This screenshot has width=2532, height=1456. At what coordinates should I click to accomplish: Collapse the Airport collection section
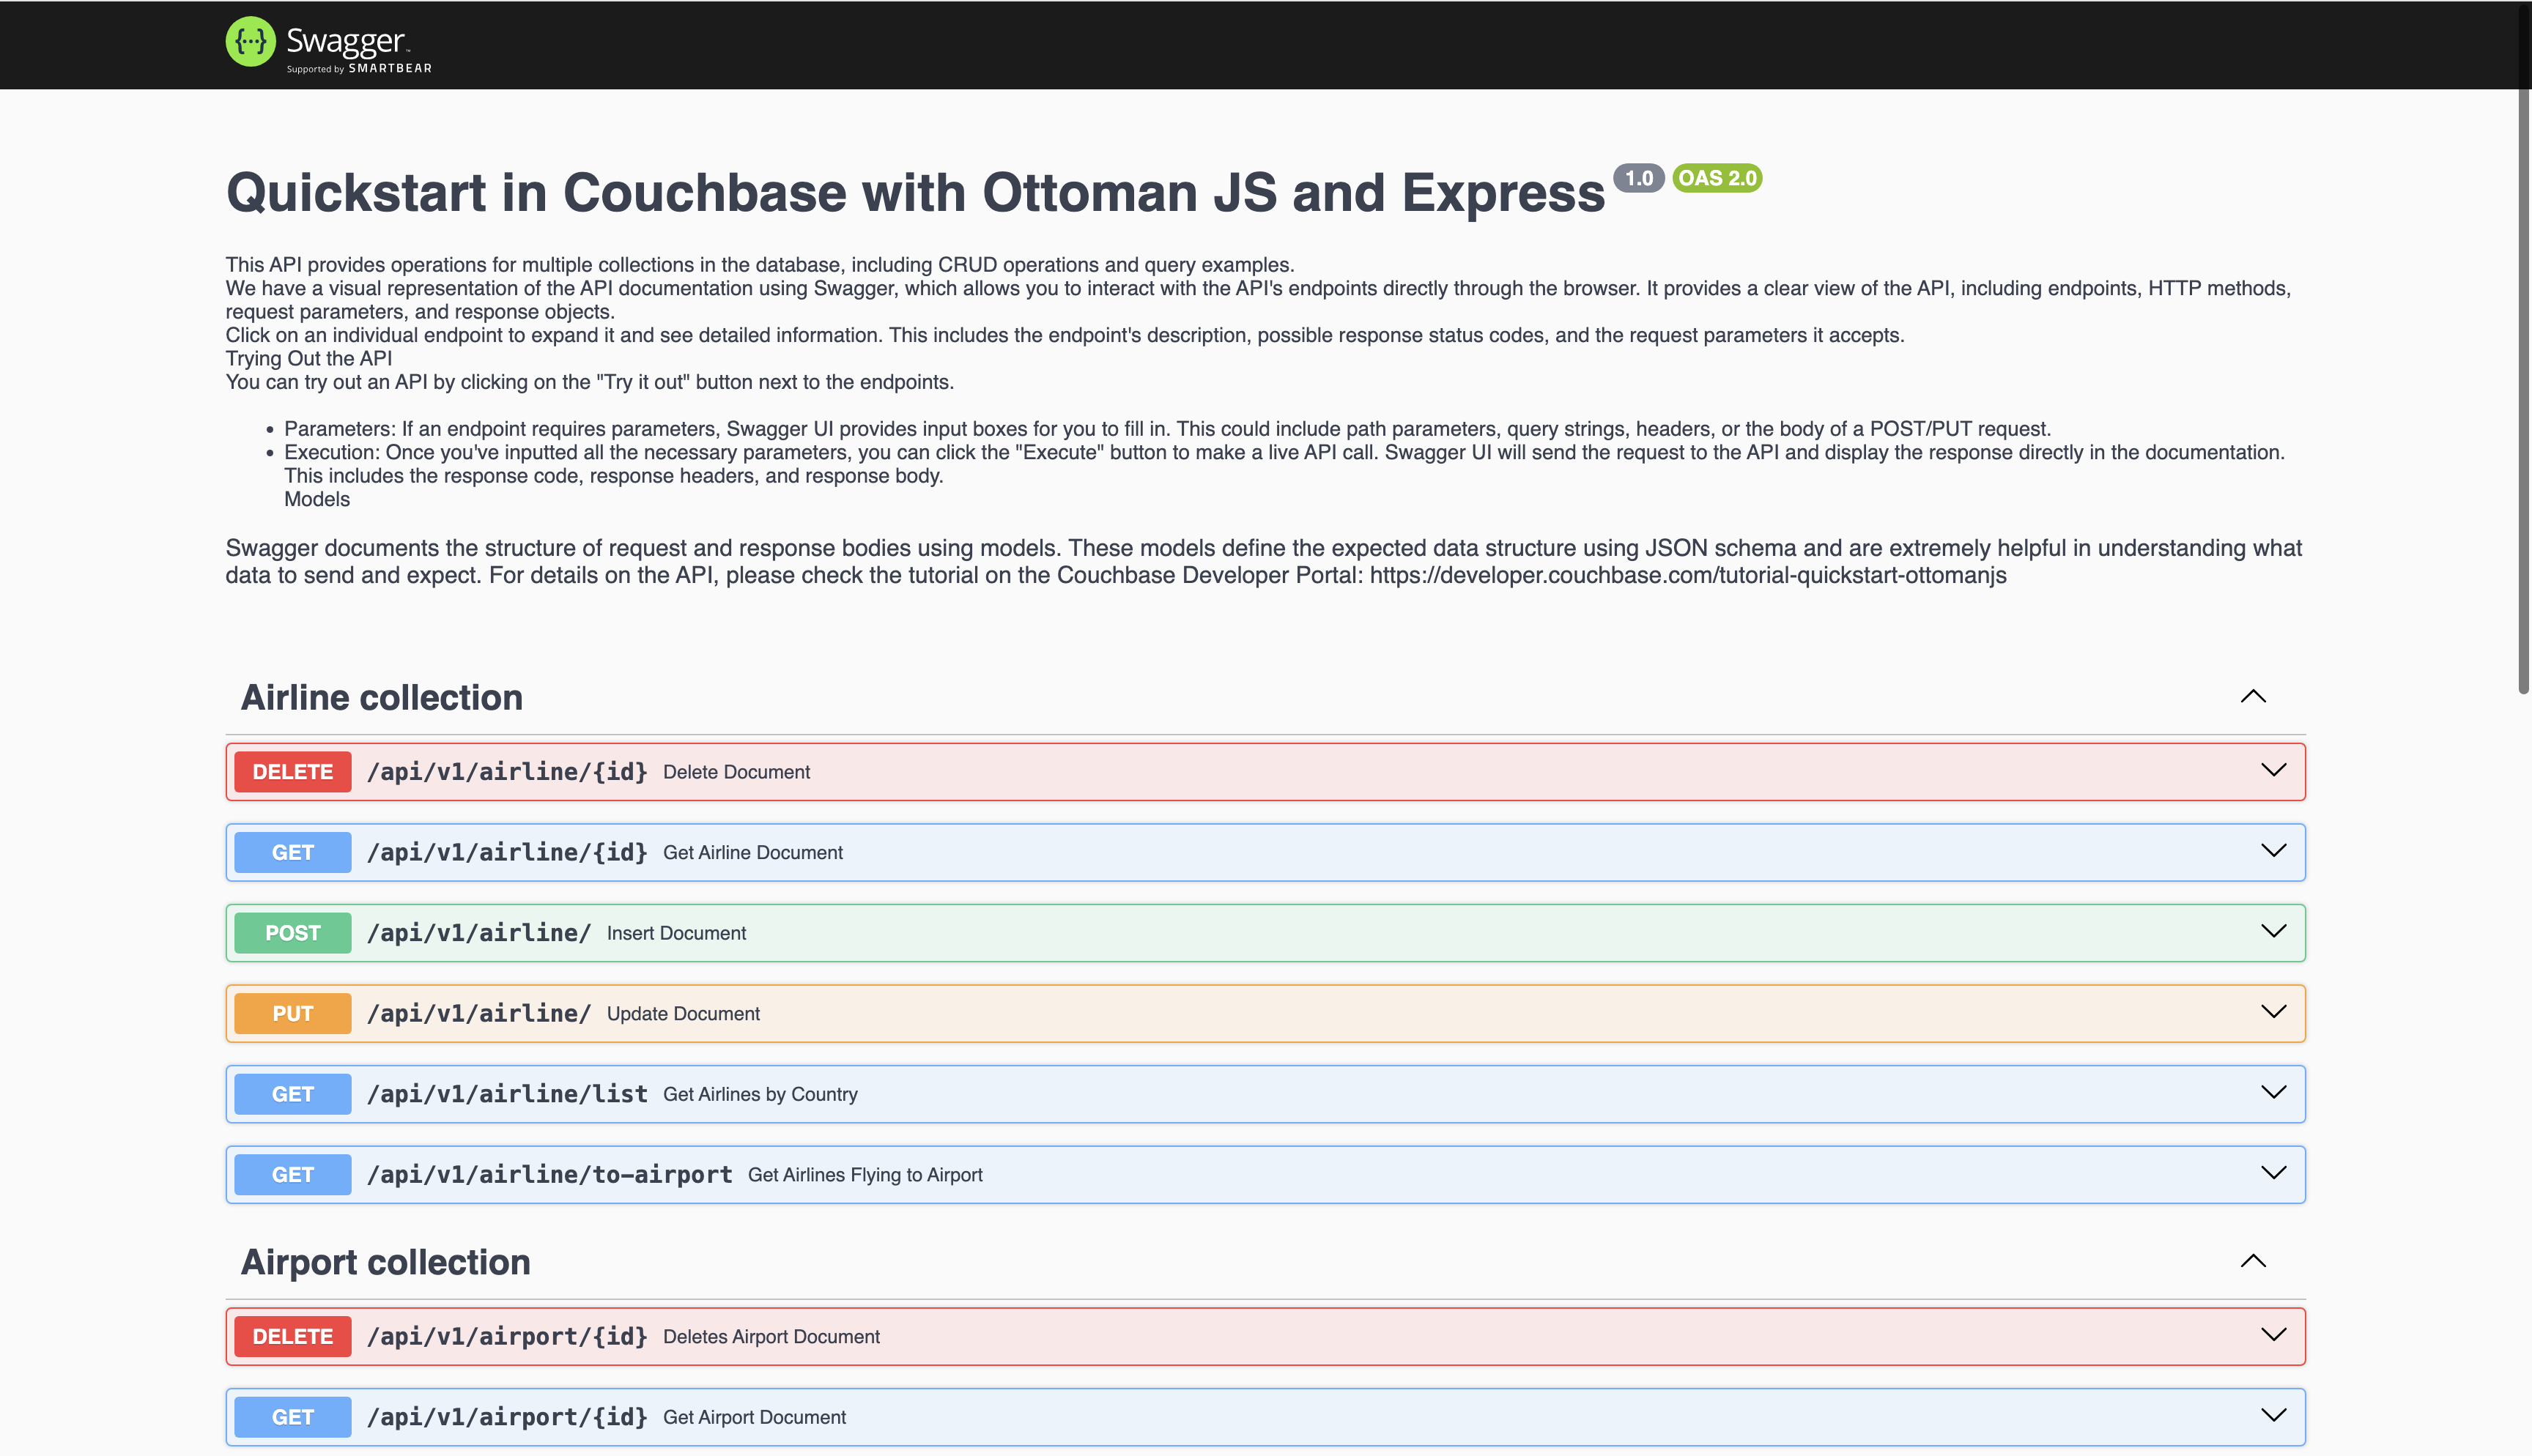click(x=2252, y=1261)
